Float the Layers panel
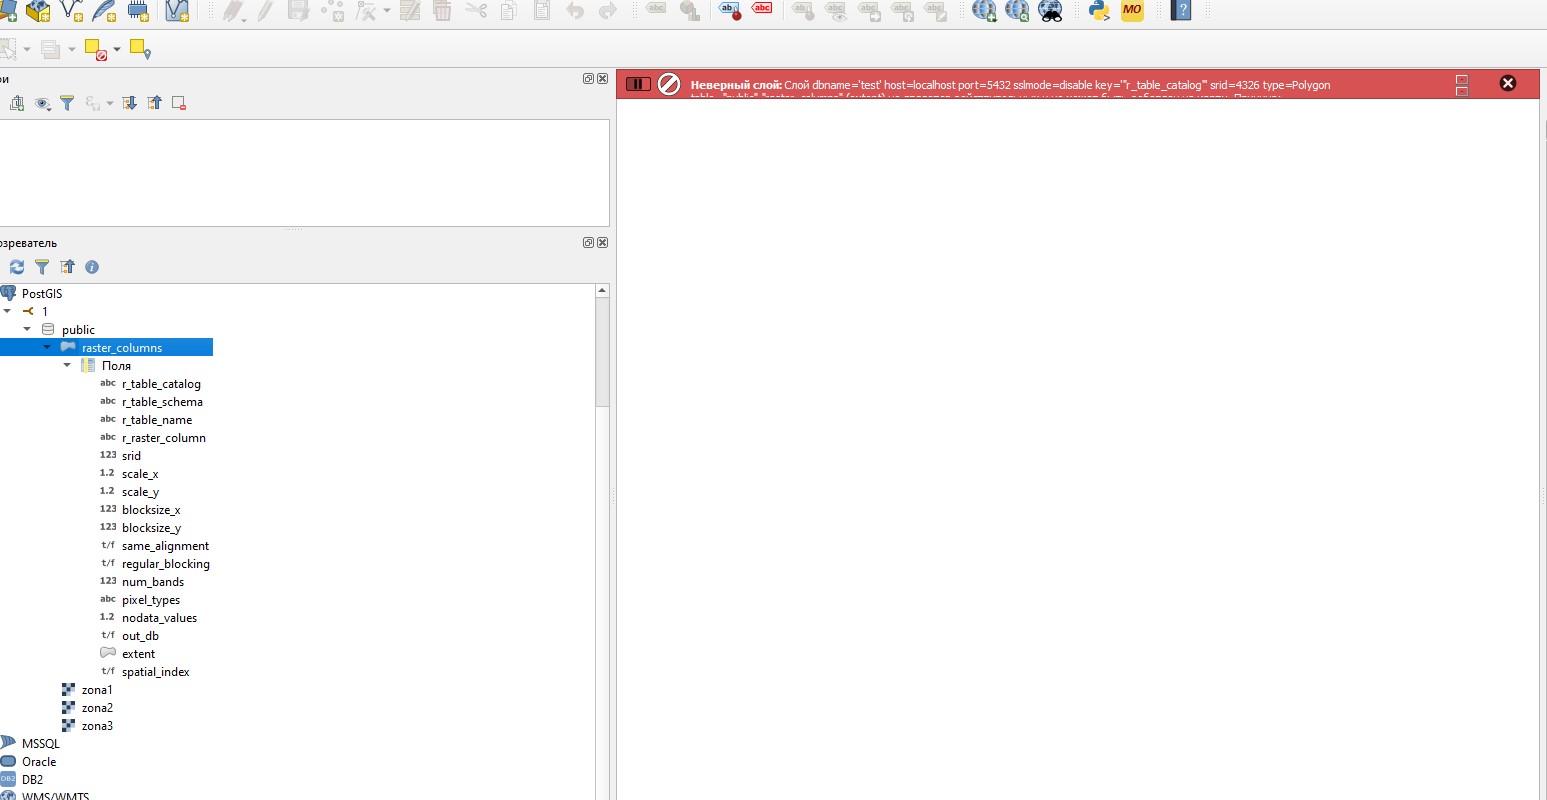Image resolution: width=1547 pixels, height=800 pixels. (x=588, y=79)
